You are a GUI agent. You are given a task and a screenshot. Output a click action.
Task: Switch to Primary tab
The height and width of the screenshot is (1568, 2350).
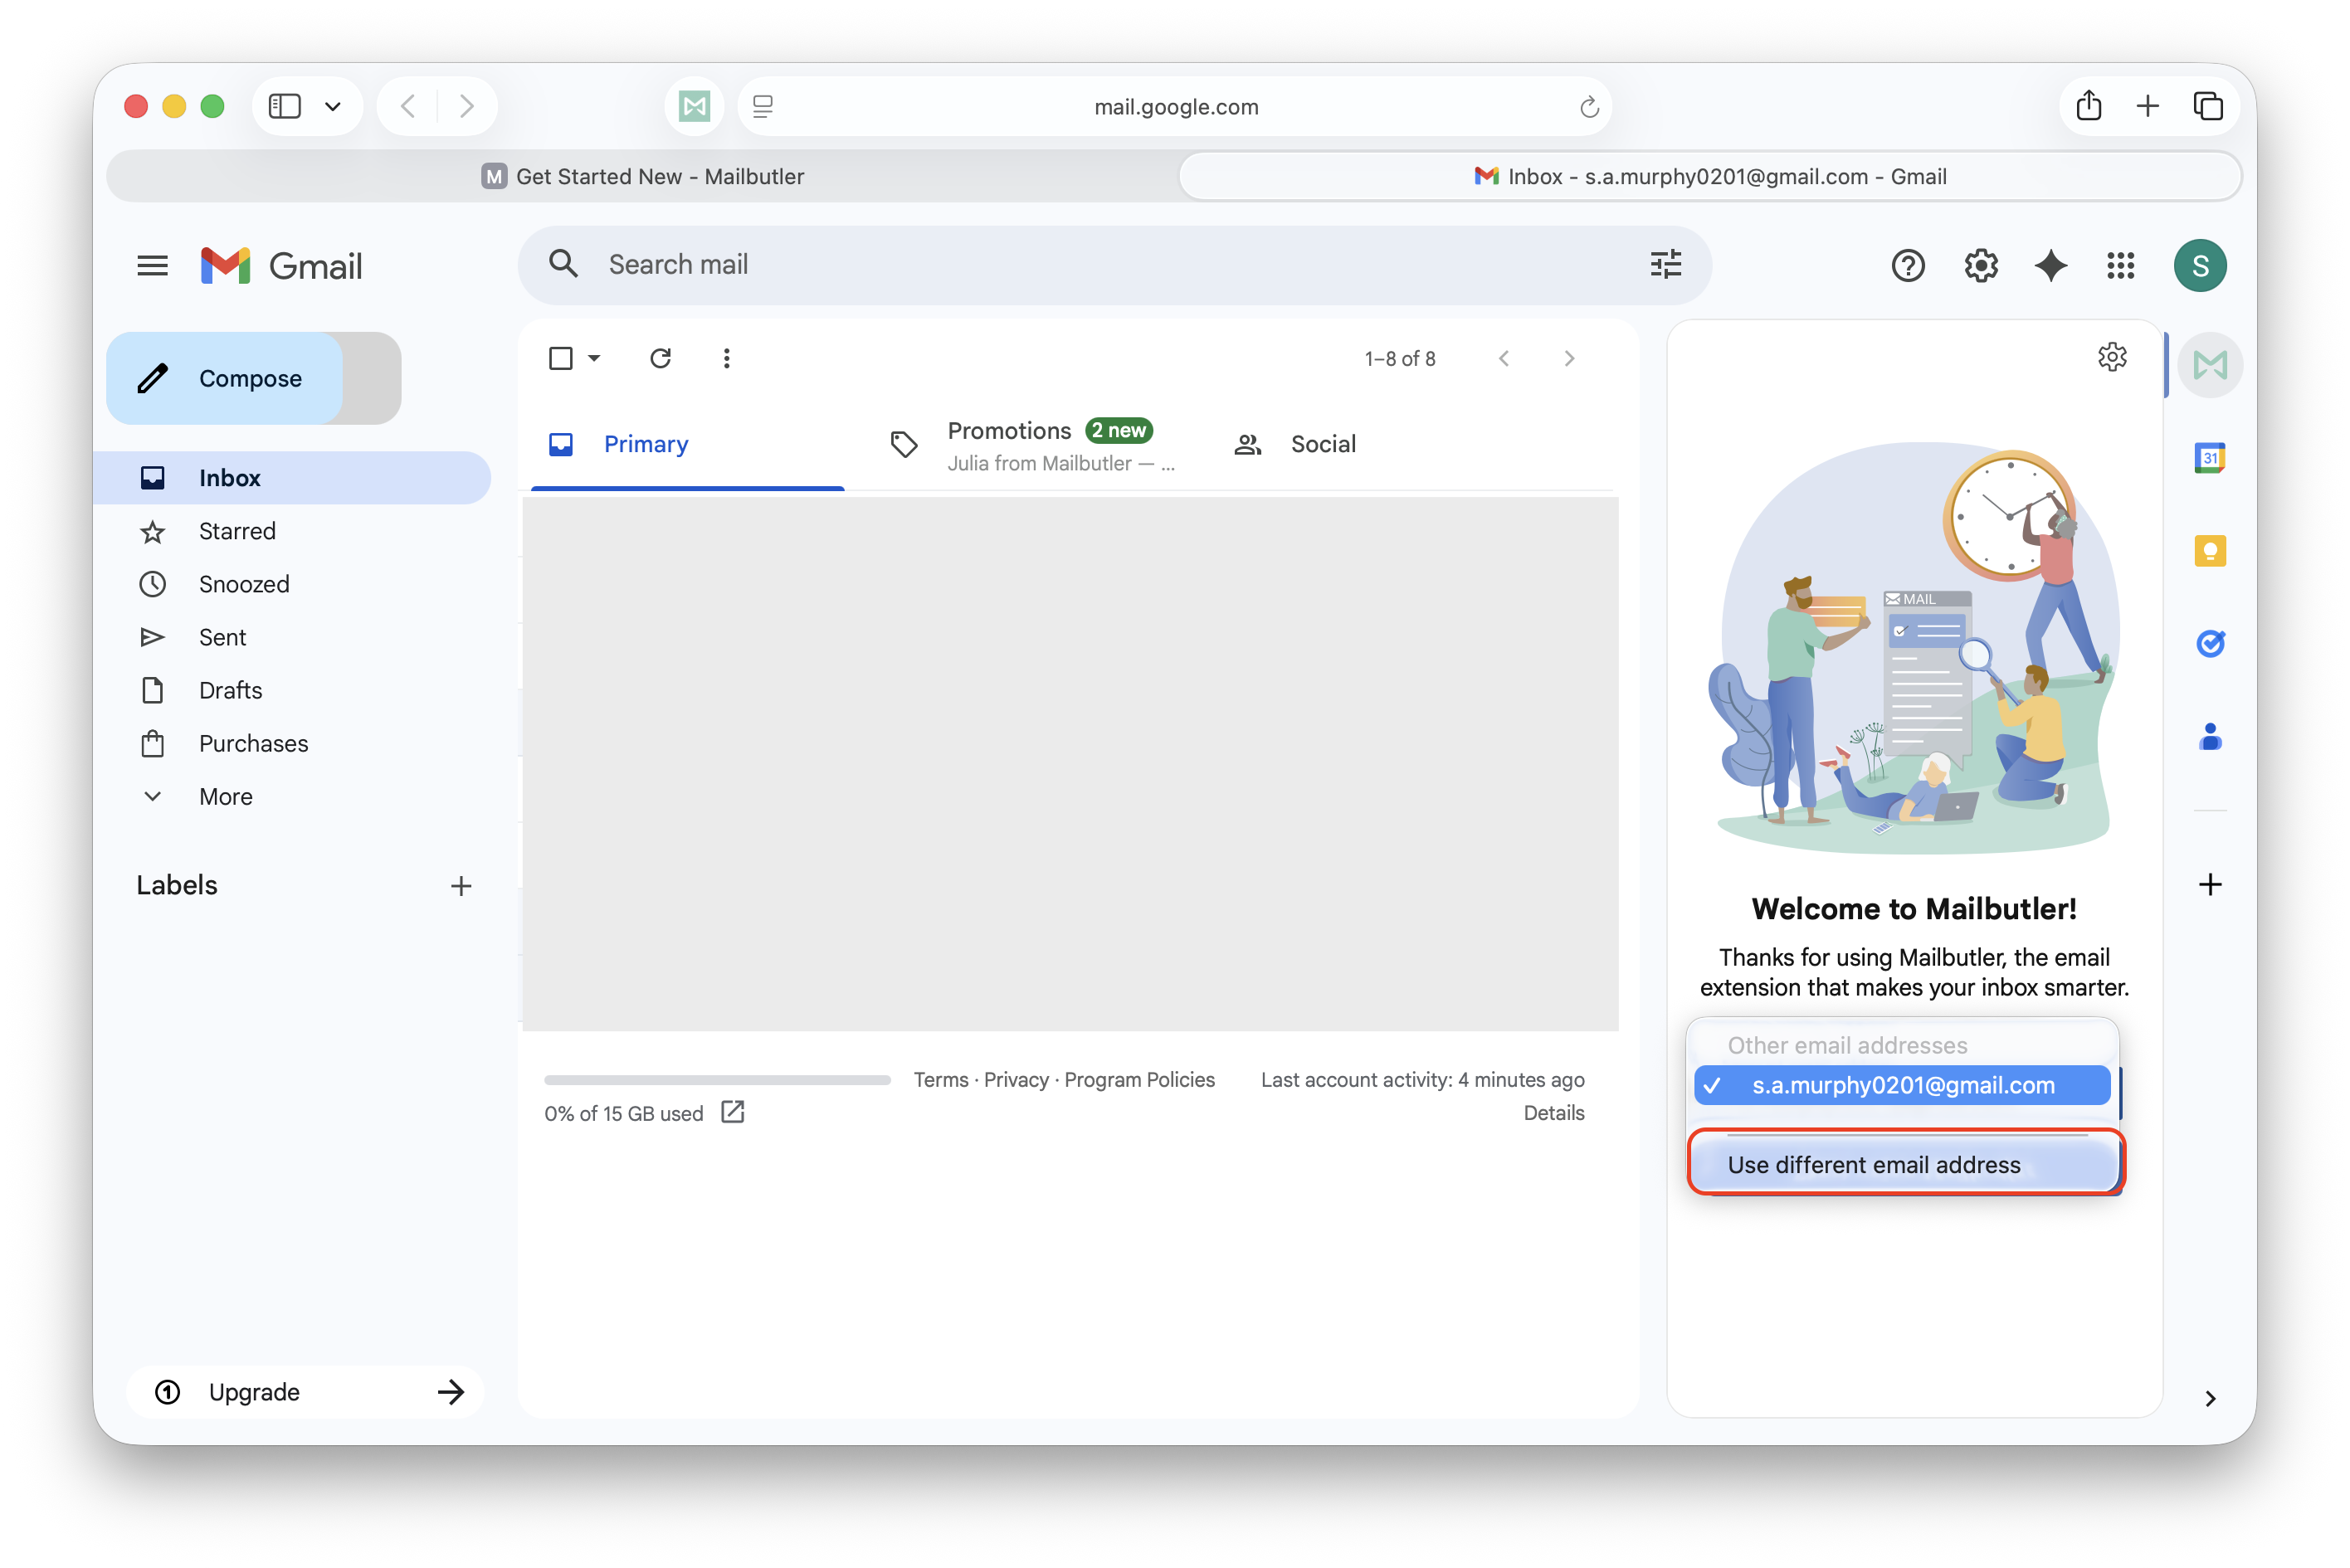(x=686, y=444)
